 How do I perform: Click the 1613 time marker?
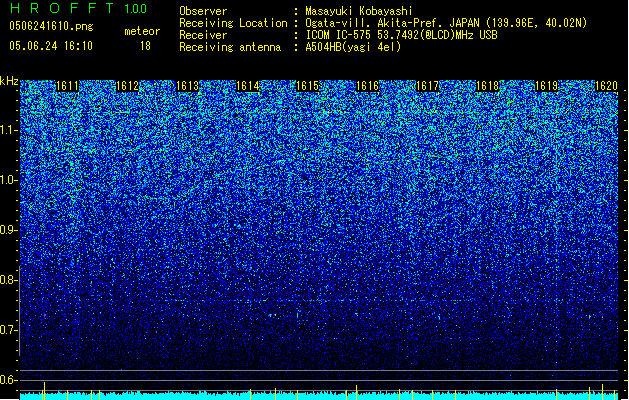point(187,86)
